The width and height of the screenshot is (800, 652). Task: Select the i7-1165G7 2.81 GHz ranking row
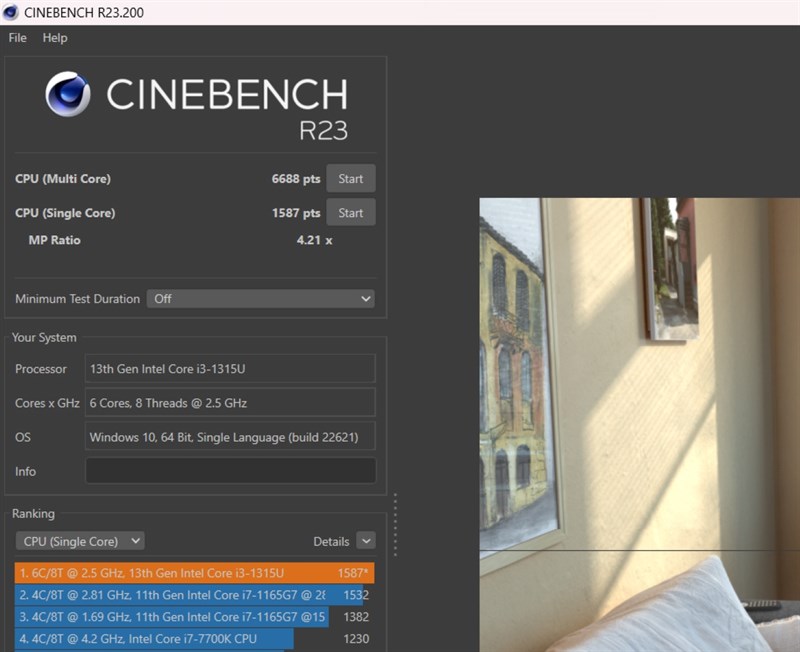tap(194, 595)
